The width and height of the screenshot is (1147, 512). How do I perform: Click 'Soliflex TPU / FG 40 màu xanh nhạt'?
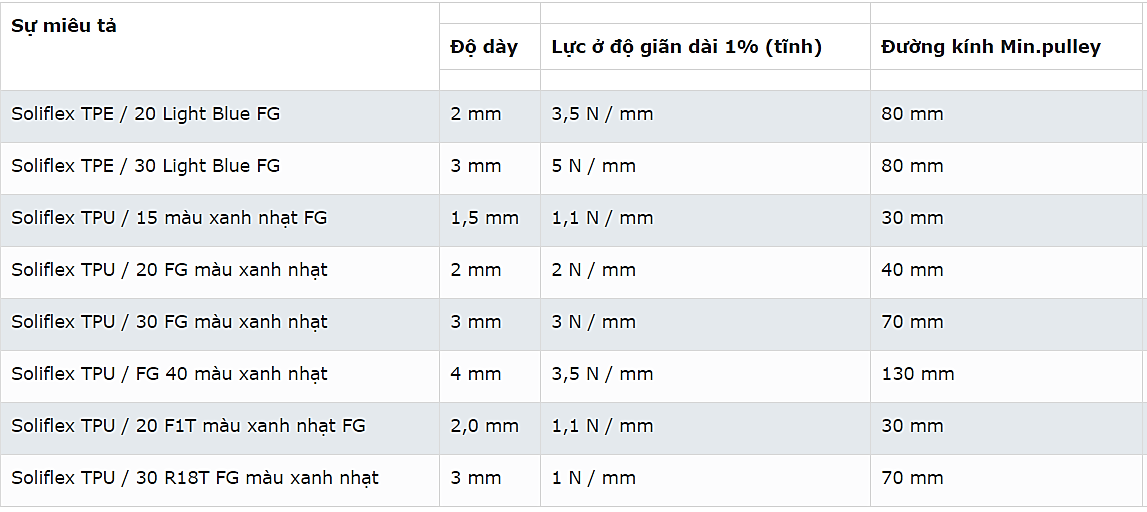[x=169, y=374]
